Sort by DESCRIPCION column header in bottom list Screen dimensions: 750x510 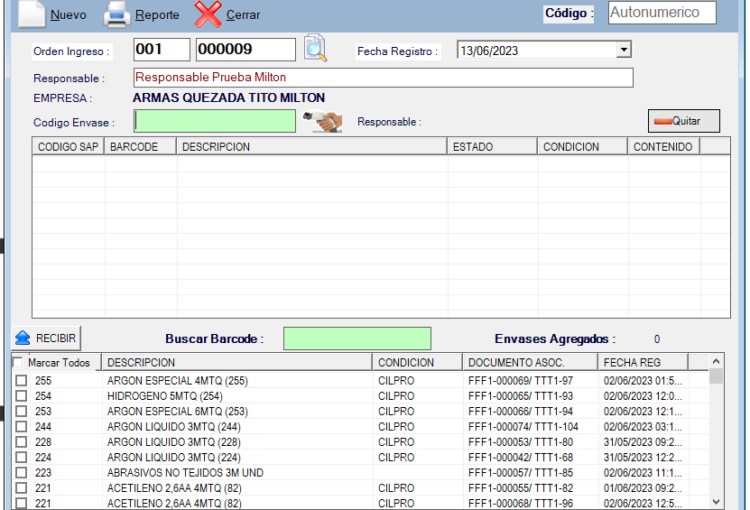[x=237, y=362]
